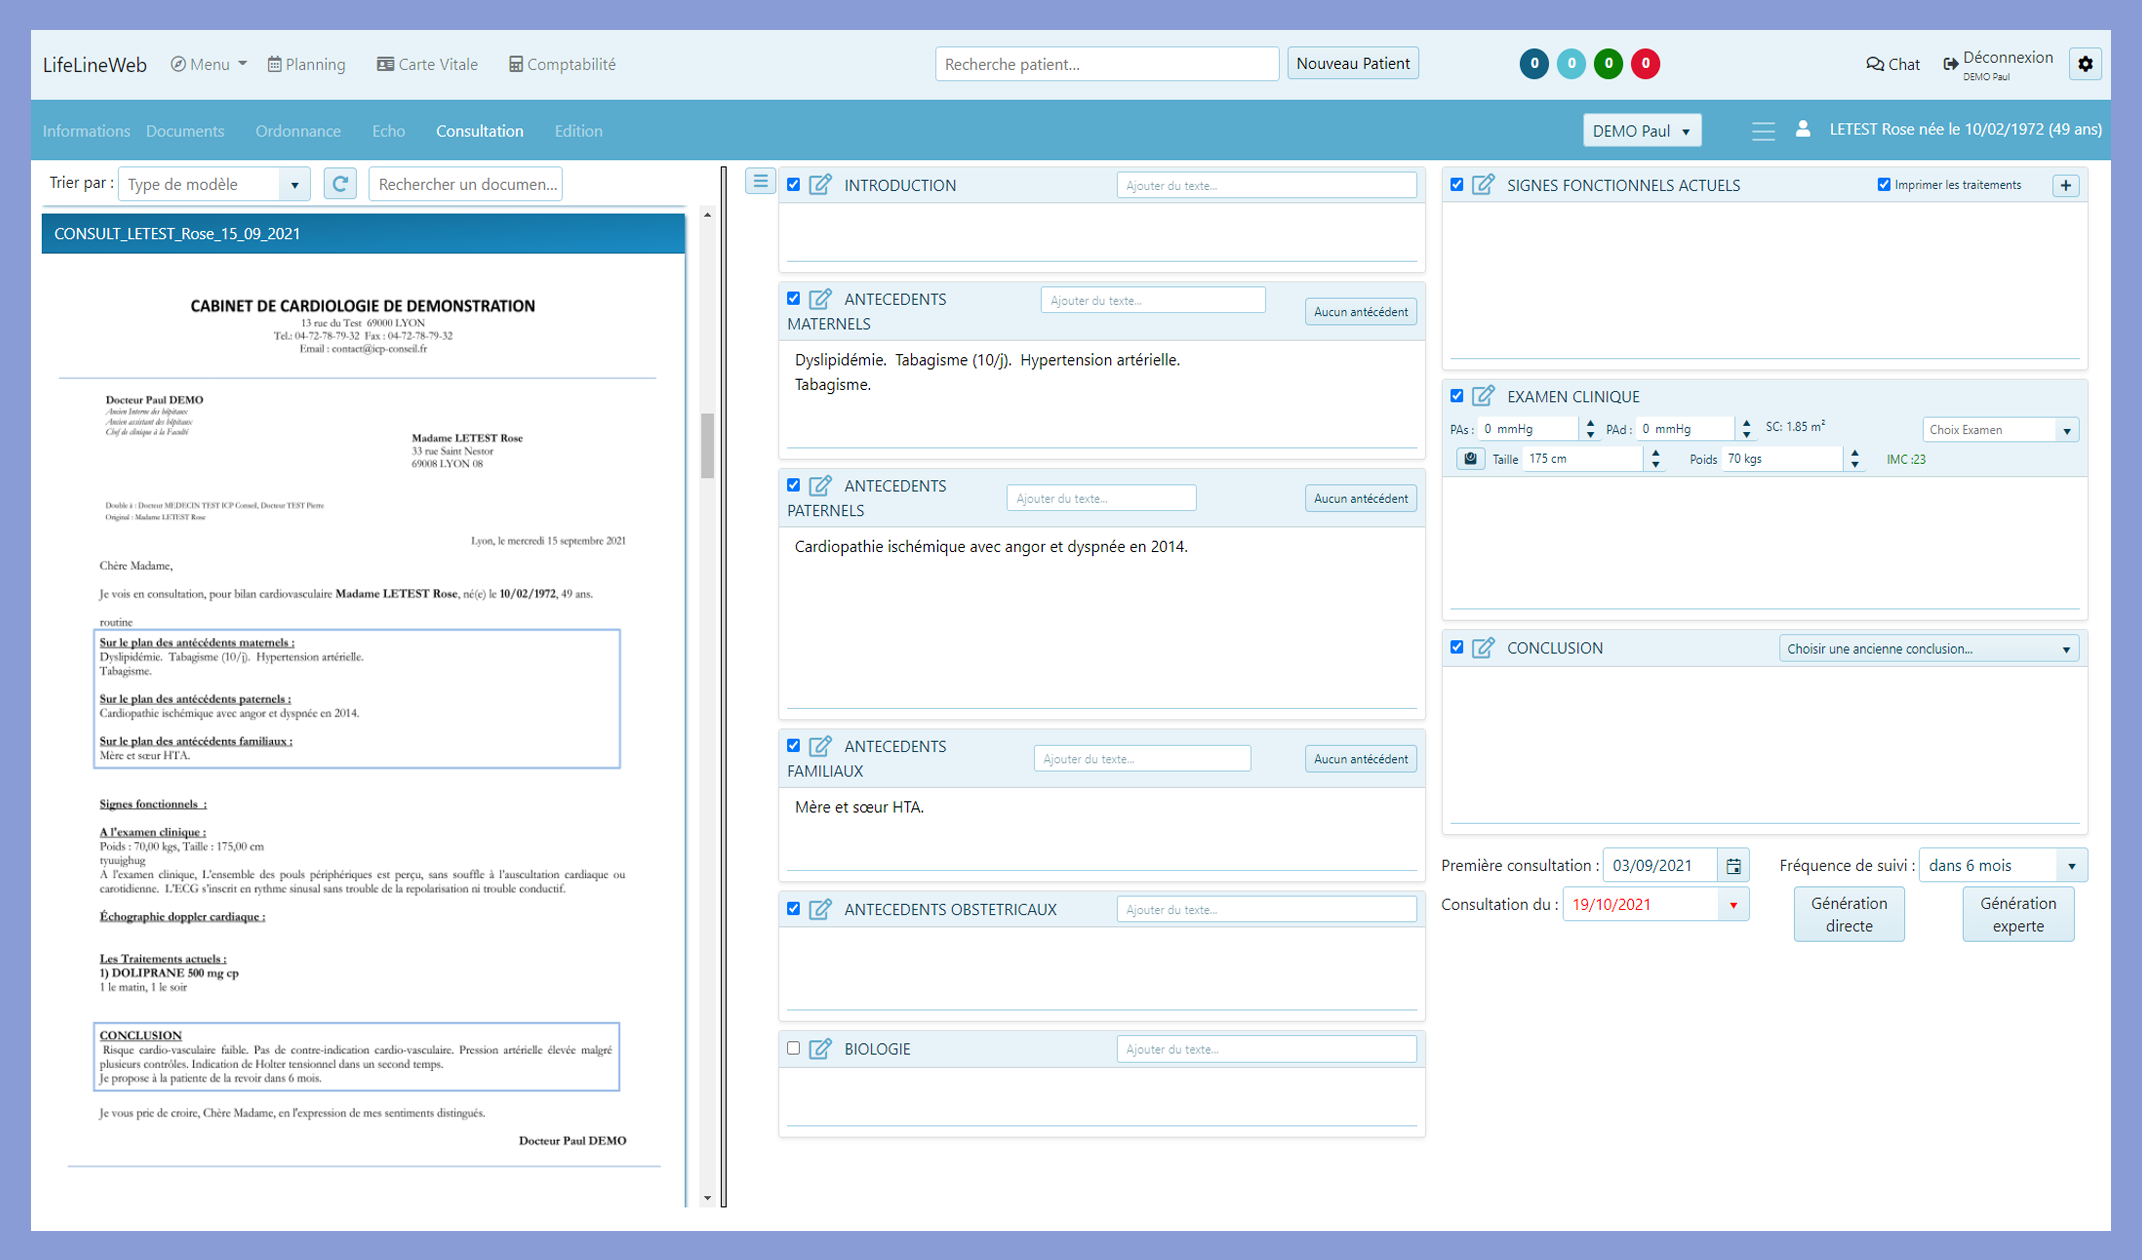Image resolution: width=2142 pixels, height=1260 pixels.
Task: Click the Déconnexion logout link
Action: click(1997, 63)
